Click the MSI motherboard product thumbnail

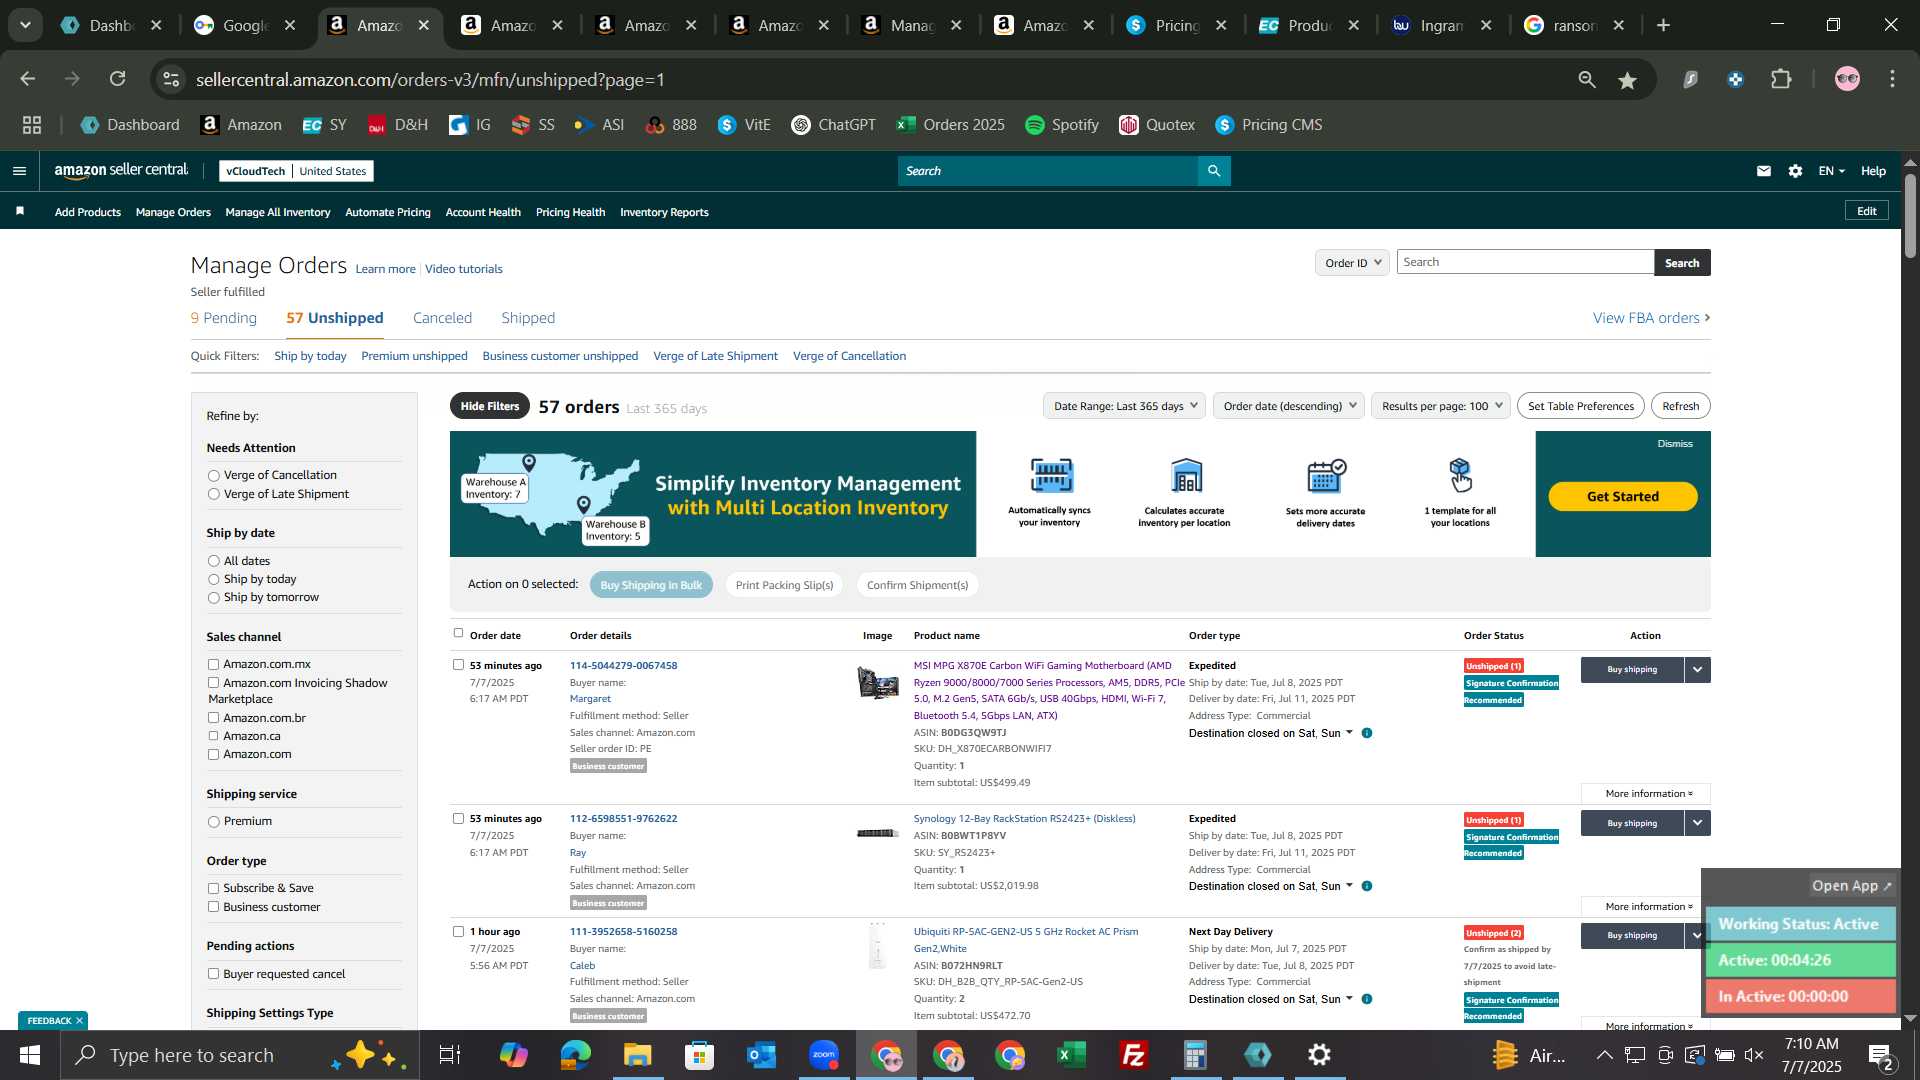coord(878,684)
